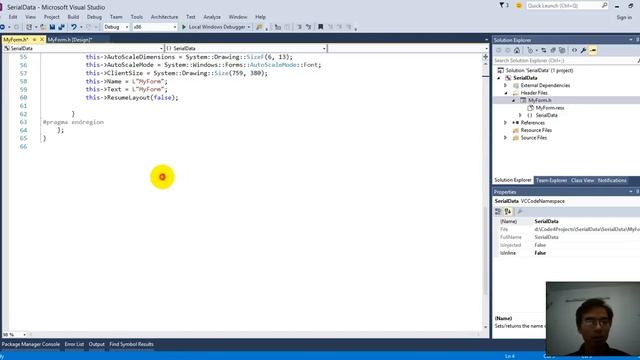Click the New Project toolbar icon
The height and width of the screenshot is (360, 640).
point(29,27)
